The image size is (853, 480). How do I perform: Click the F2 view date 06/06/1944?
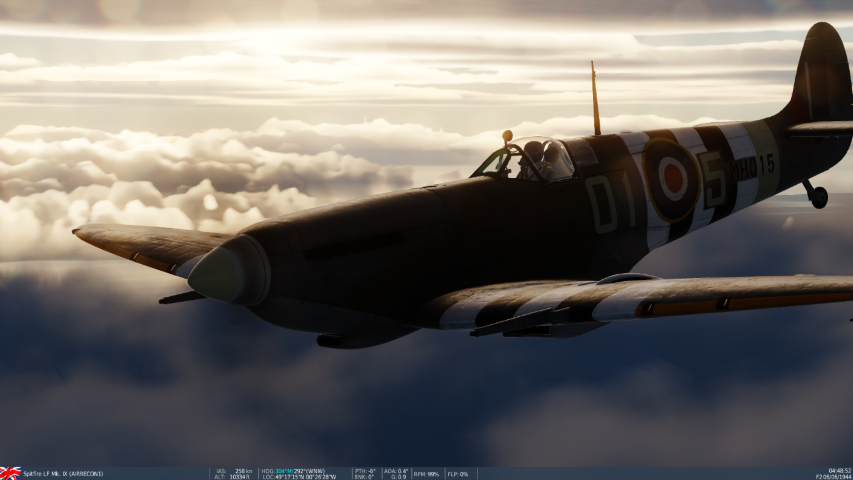833,476
